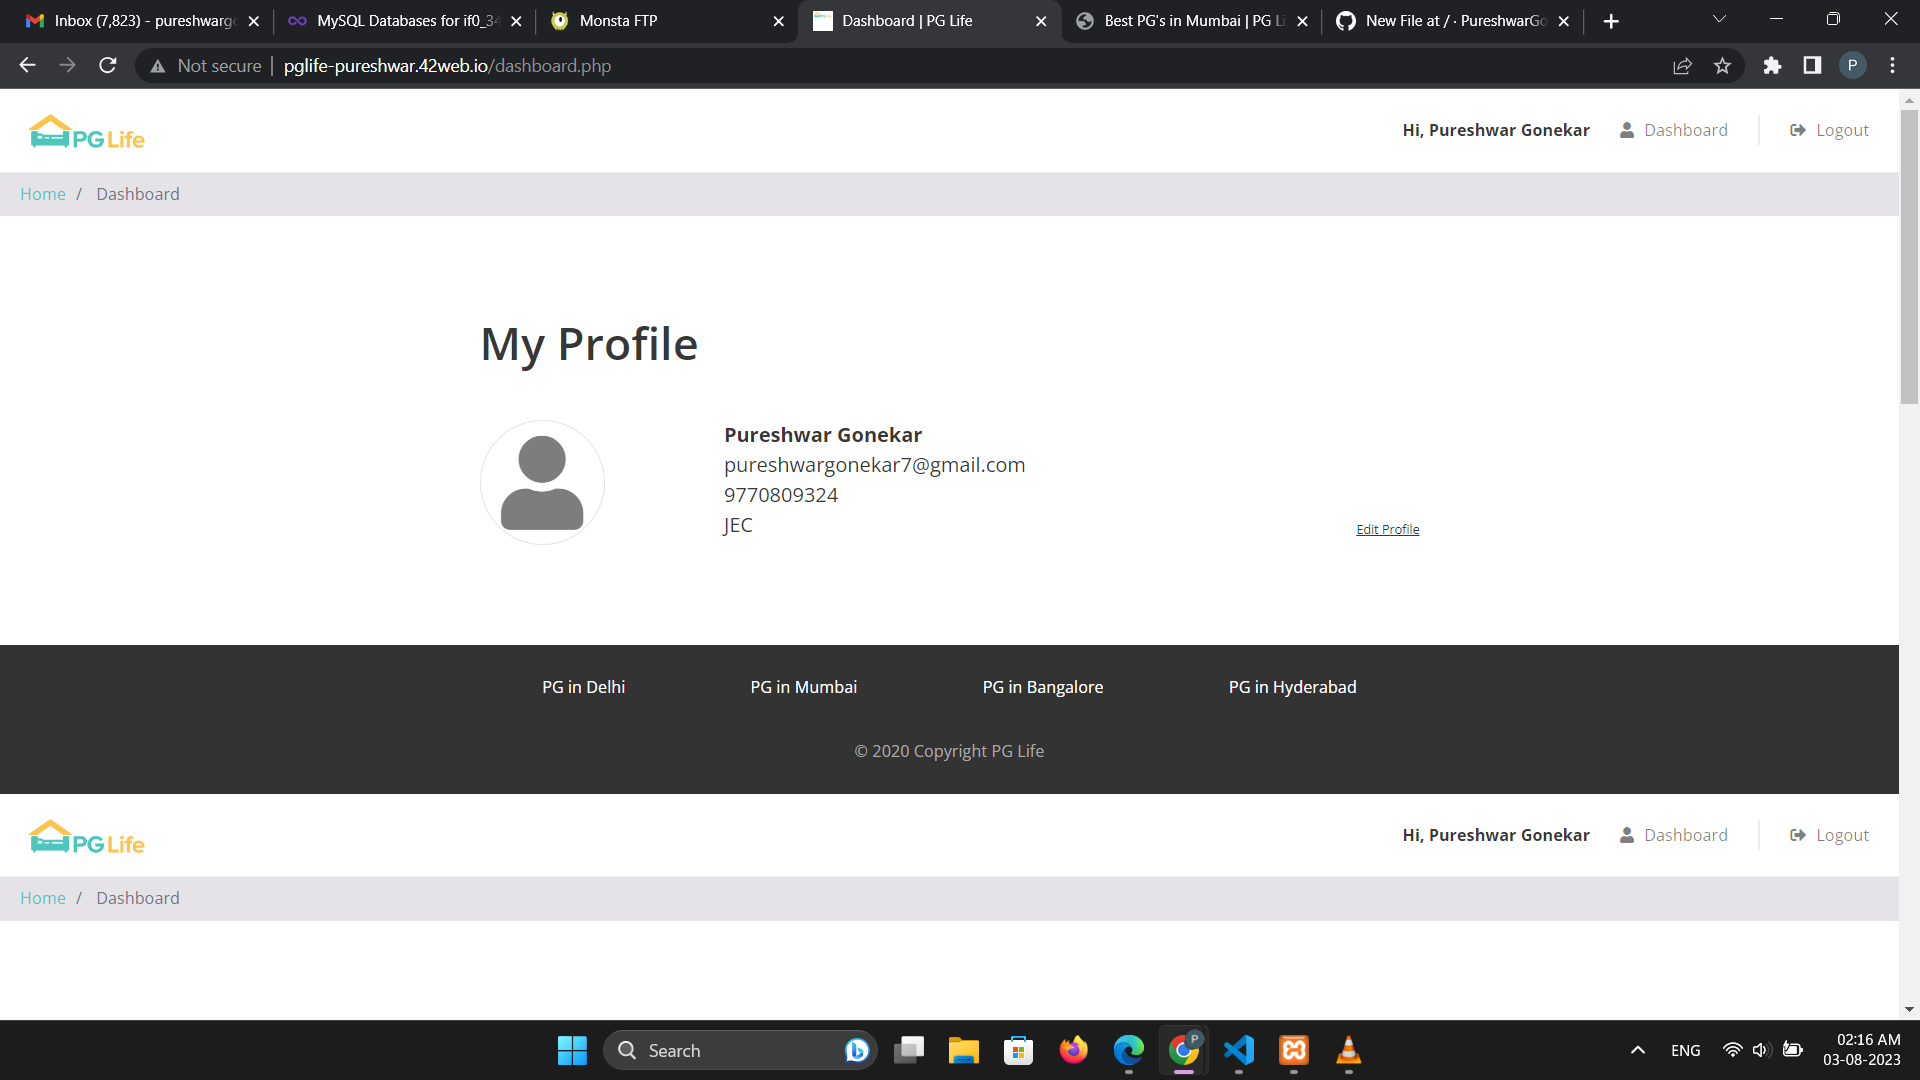Expand the hidden icons tray arrow

pyautogui.click(x=1638, y=1050)
